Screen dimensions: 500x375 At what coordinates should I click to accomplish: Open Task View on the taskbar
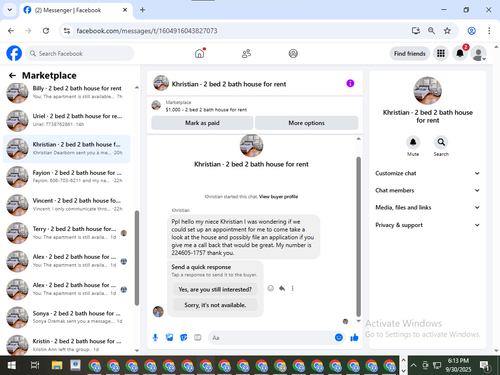35,365
